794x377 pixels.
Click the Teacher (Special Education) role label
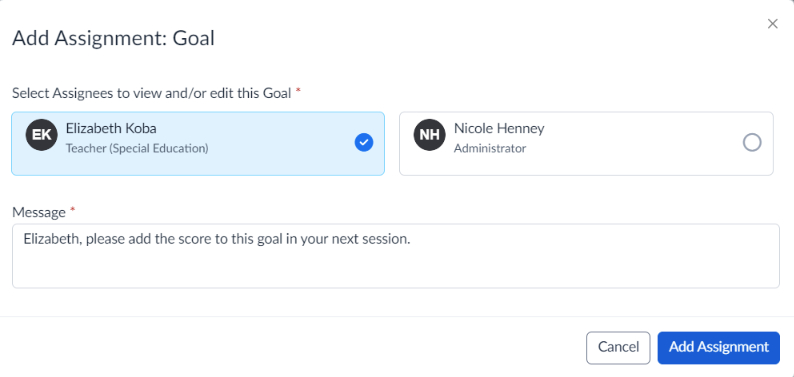point(137,149)
